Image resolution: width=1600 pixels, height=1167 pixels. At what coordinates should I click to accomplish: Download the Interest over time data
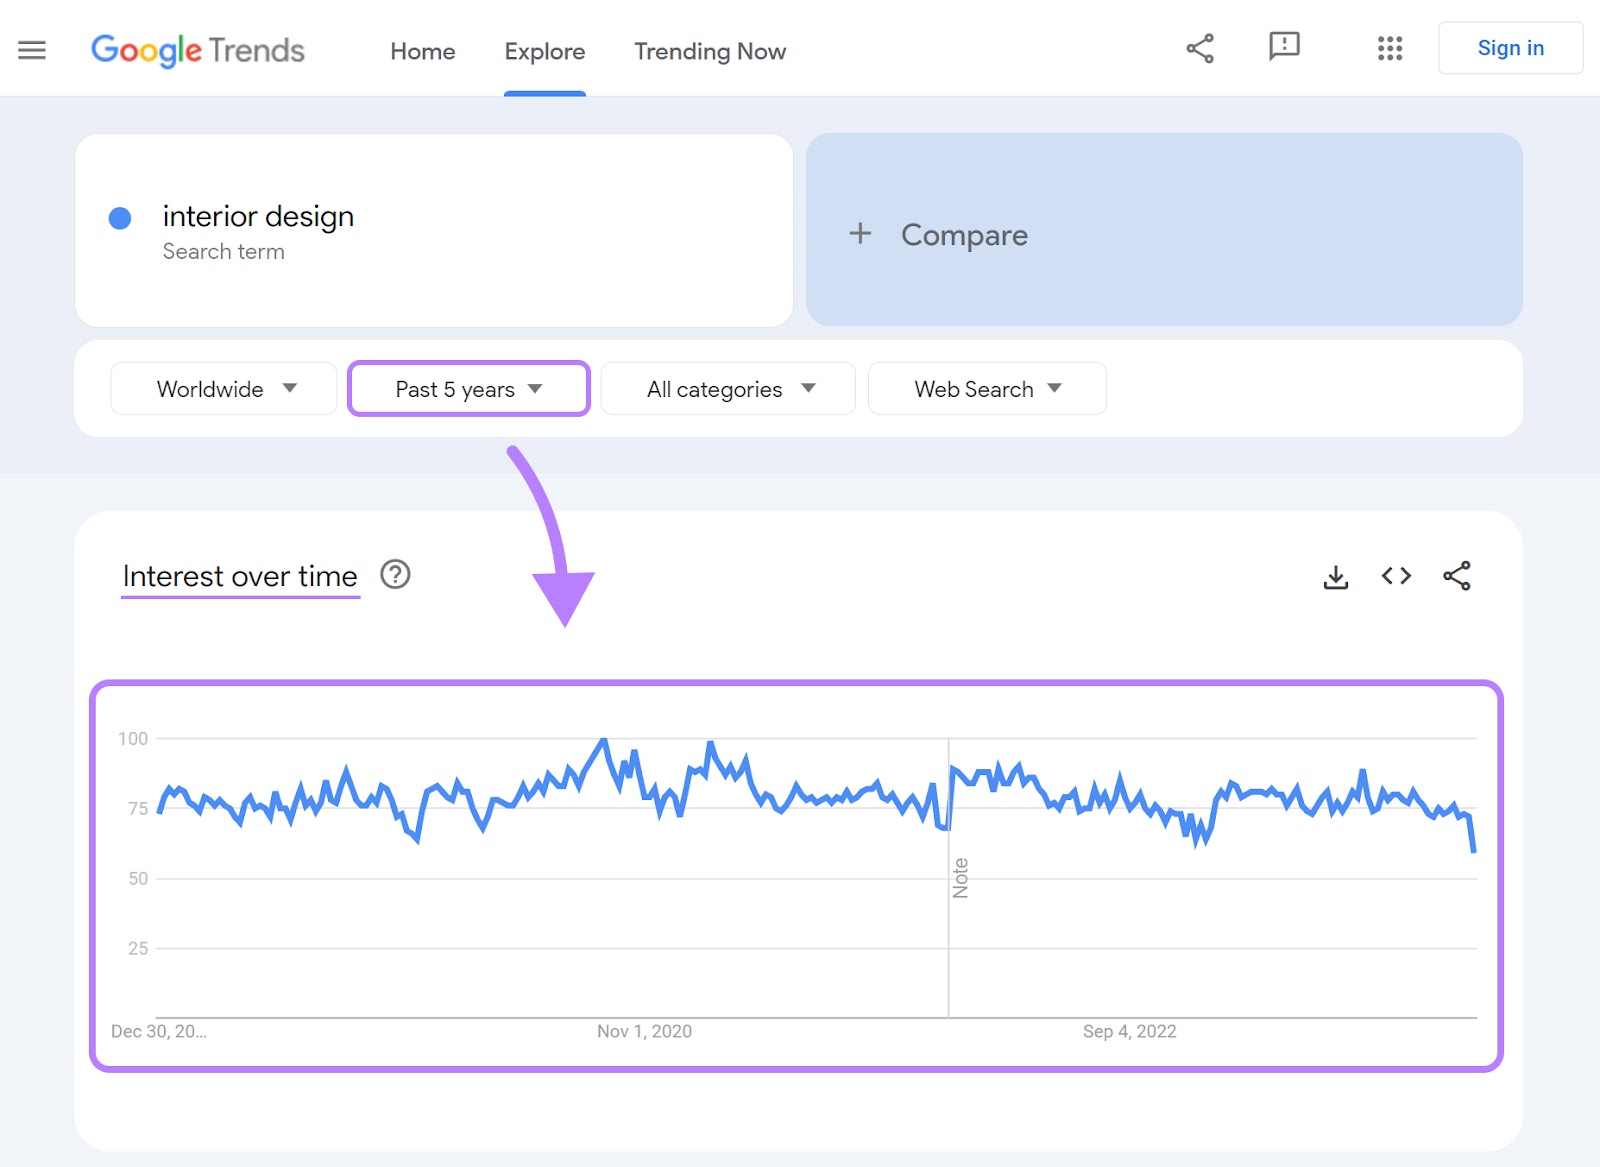(x=1336, y=576)
